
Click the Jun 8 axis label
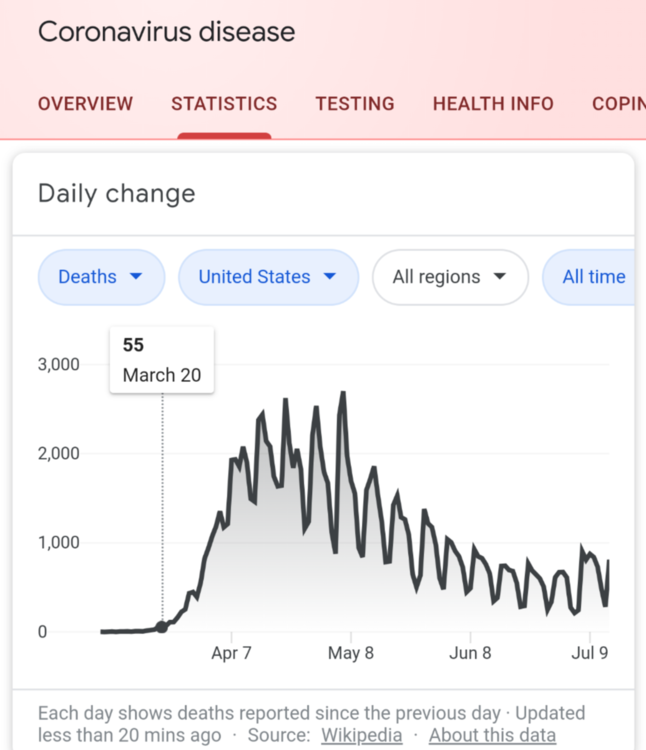tap(471, 653)
